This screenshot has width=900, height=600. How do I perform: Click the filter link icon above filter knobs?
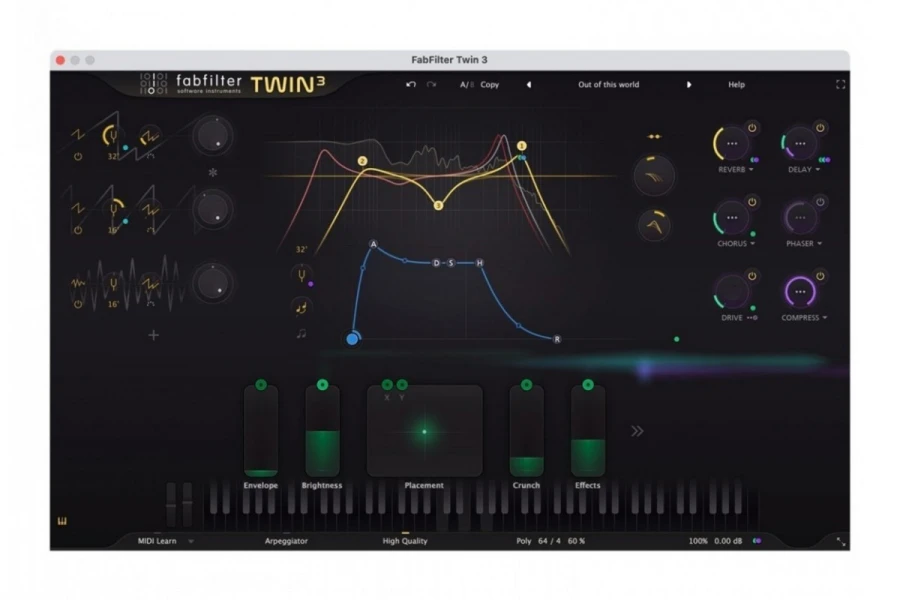click(654, 137)
